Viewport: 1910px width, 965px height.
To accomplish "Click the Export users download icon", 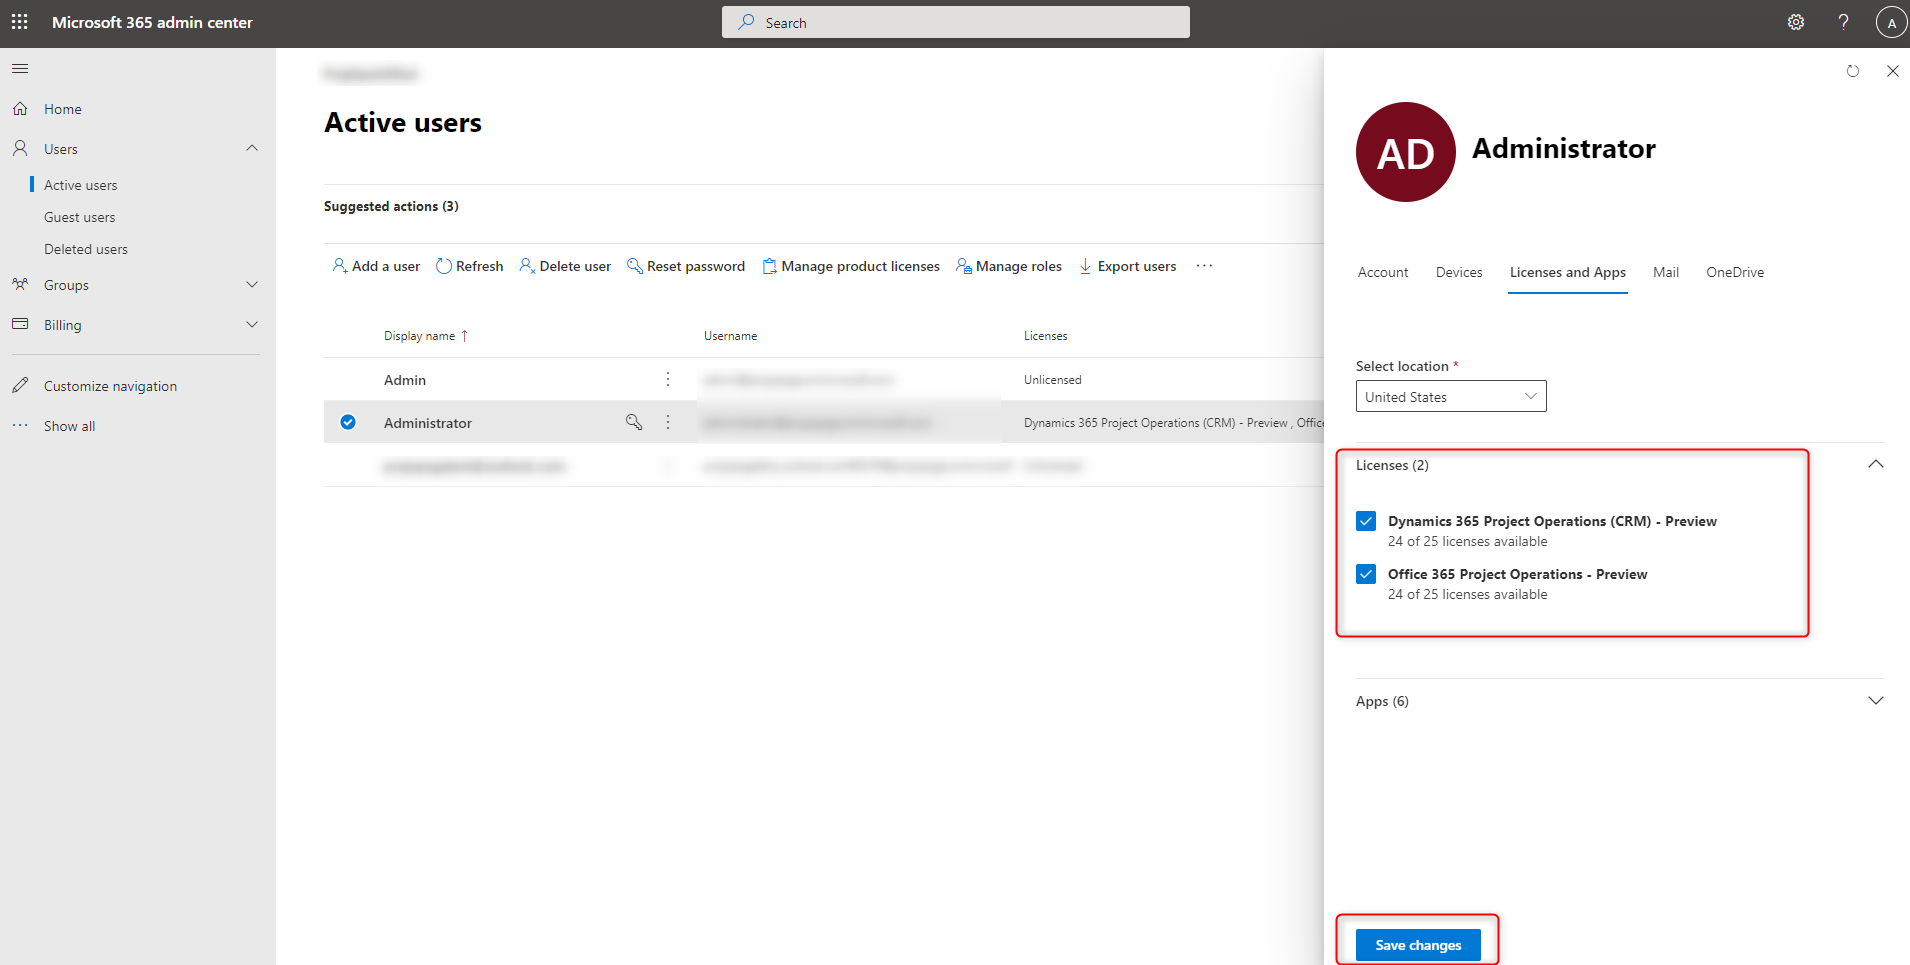I will pyautogui.click(x=1085, y=266).
